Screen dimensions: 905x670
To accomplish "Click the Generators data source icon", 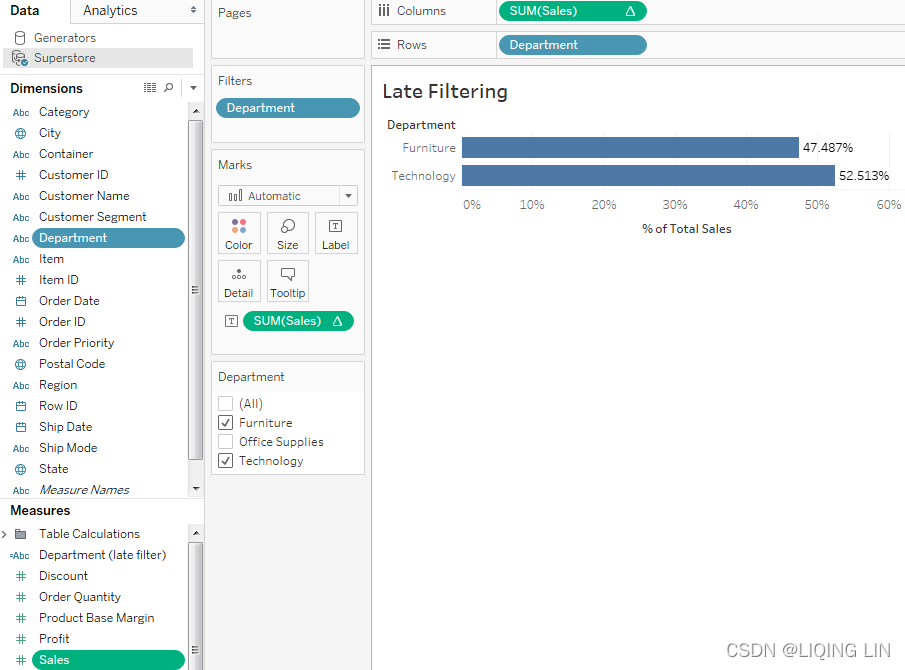I will click(x=20, y=38).
